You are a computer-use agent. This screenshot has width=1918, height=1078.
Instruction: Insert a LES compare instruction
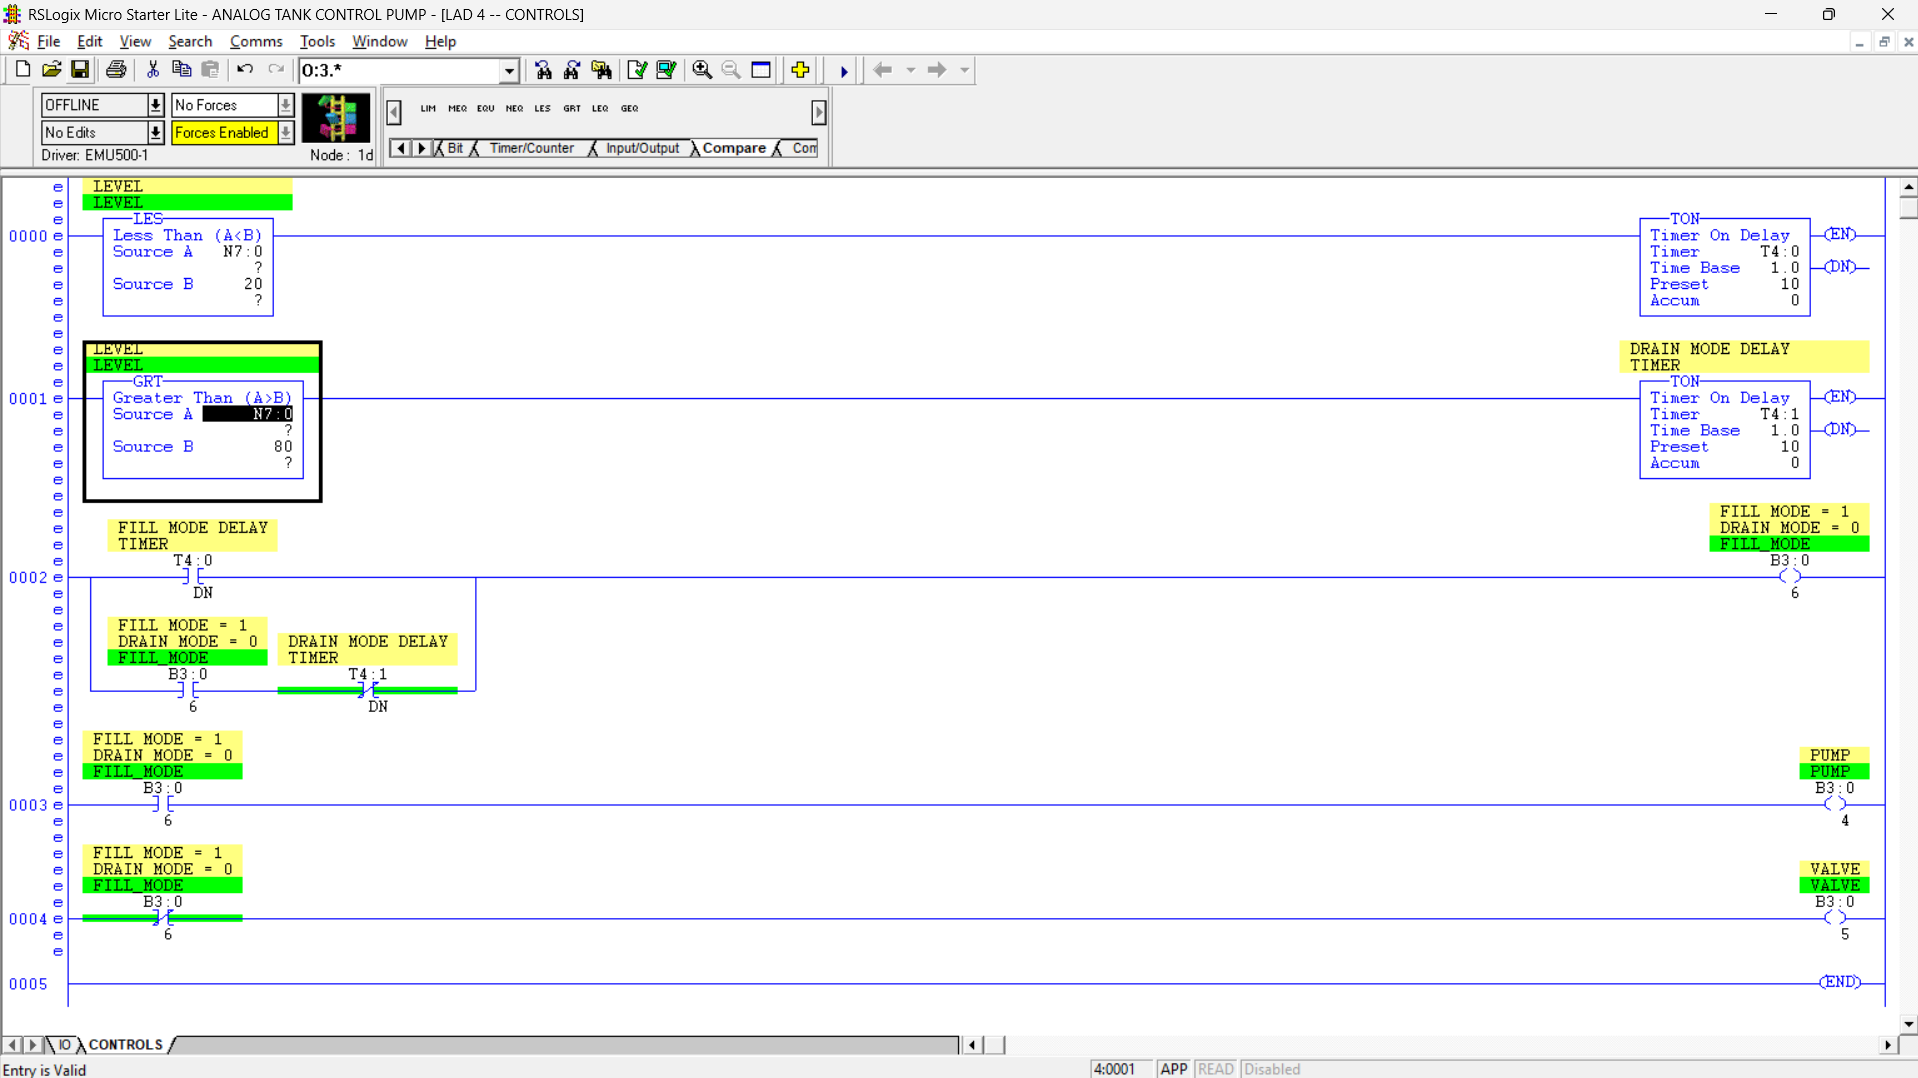point(542,108)
